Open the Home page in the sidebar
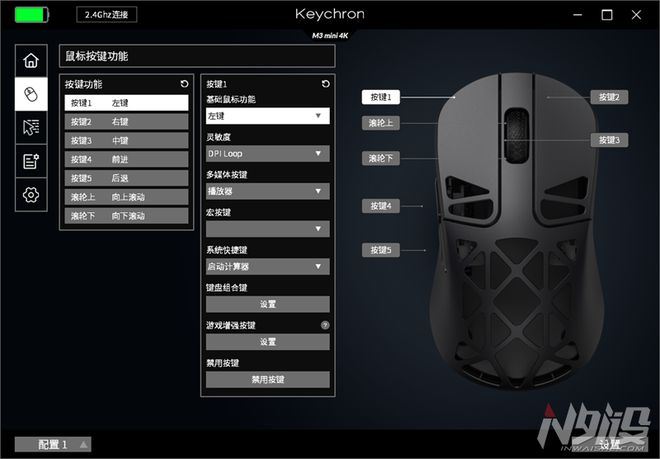This screenshot has width=660, height=459. pos(31,61)
